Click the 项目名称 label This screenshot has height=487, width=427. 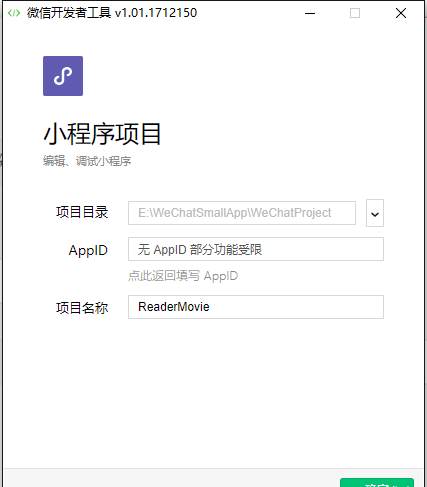82,308
